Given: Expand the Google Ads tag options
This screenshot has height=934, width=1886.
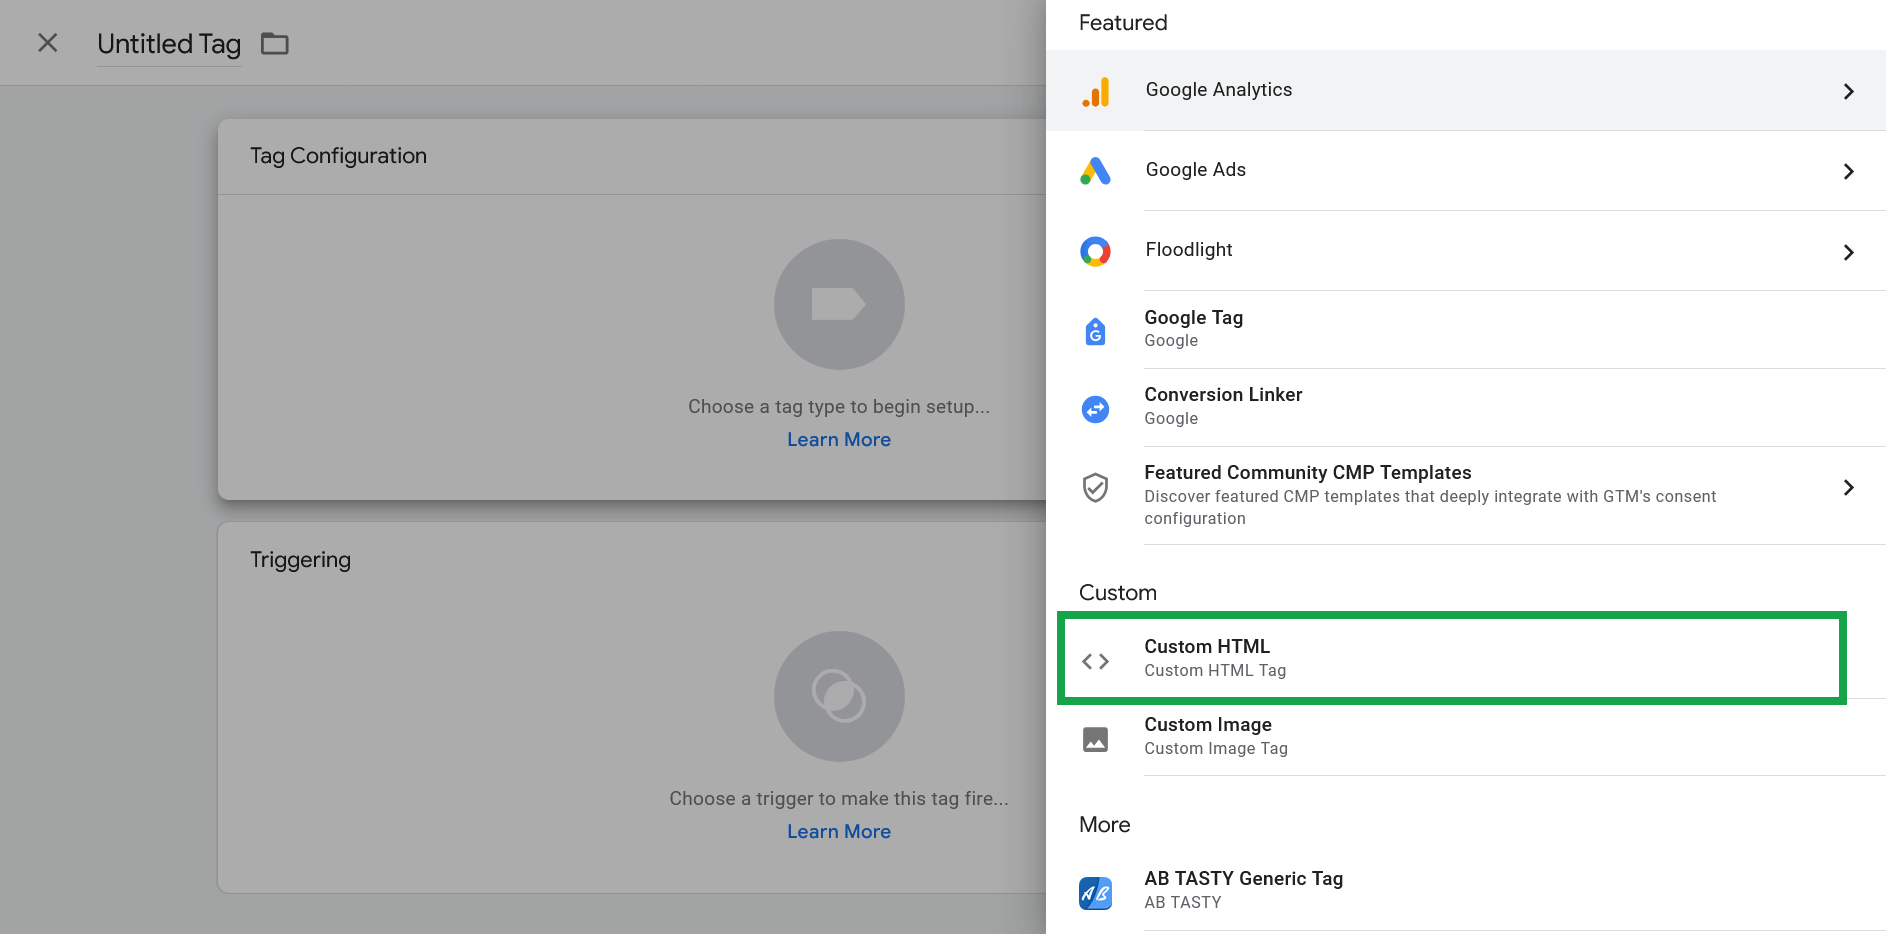Looking at the screenshot, I should 1849,171.
